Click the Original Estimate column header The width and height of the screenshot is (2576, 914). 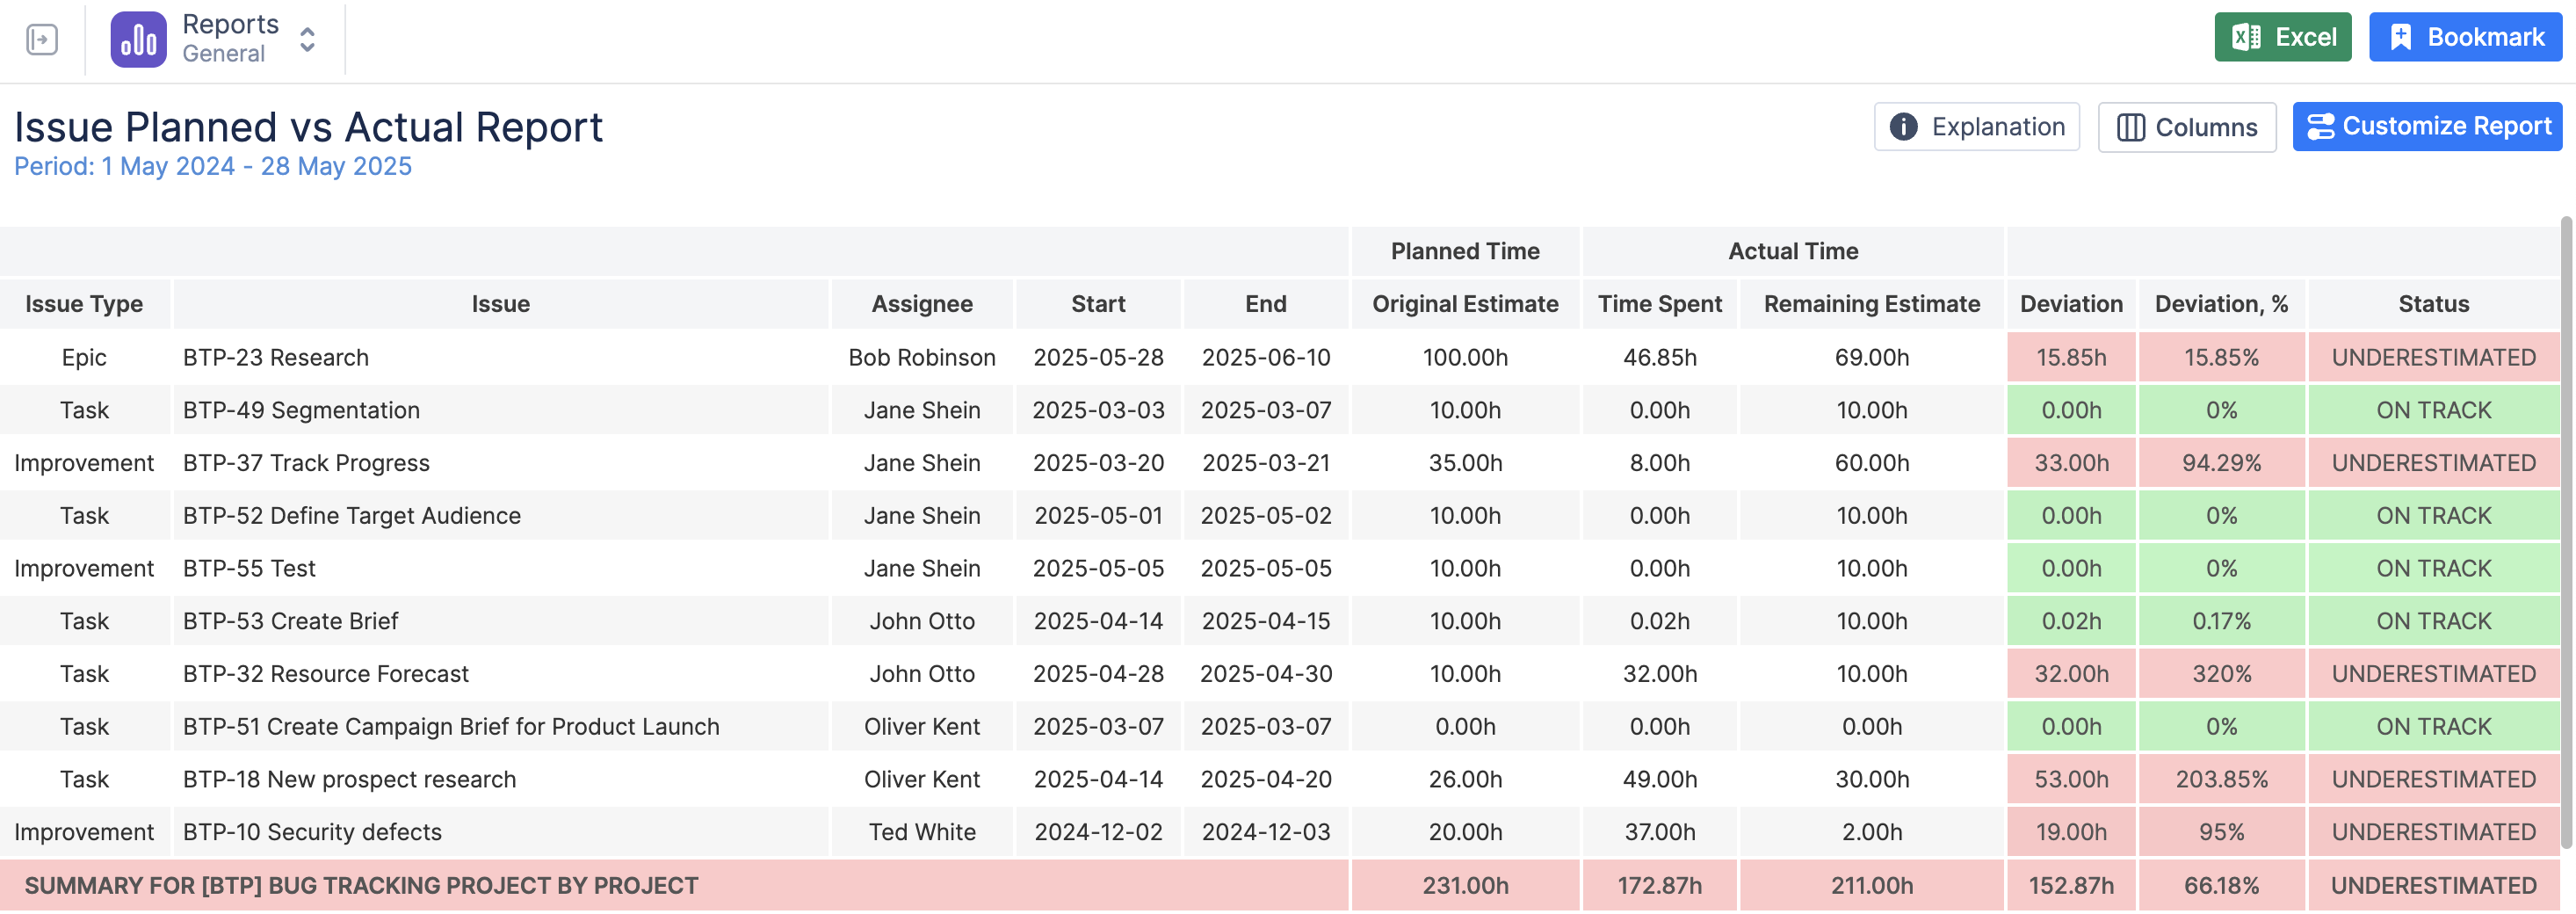click(x=1464, y=304)
